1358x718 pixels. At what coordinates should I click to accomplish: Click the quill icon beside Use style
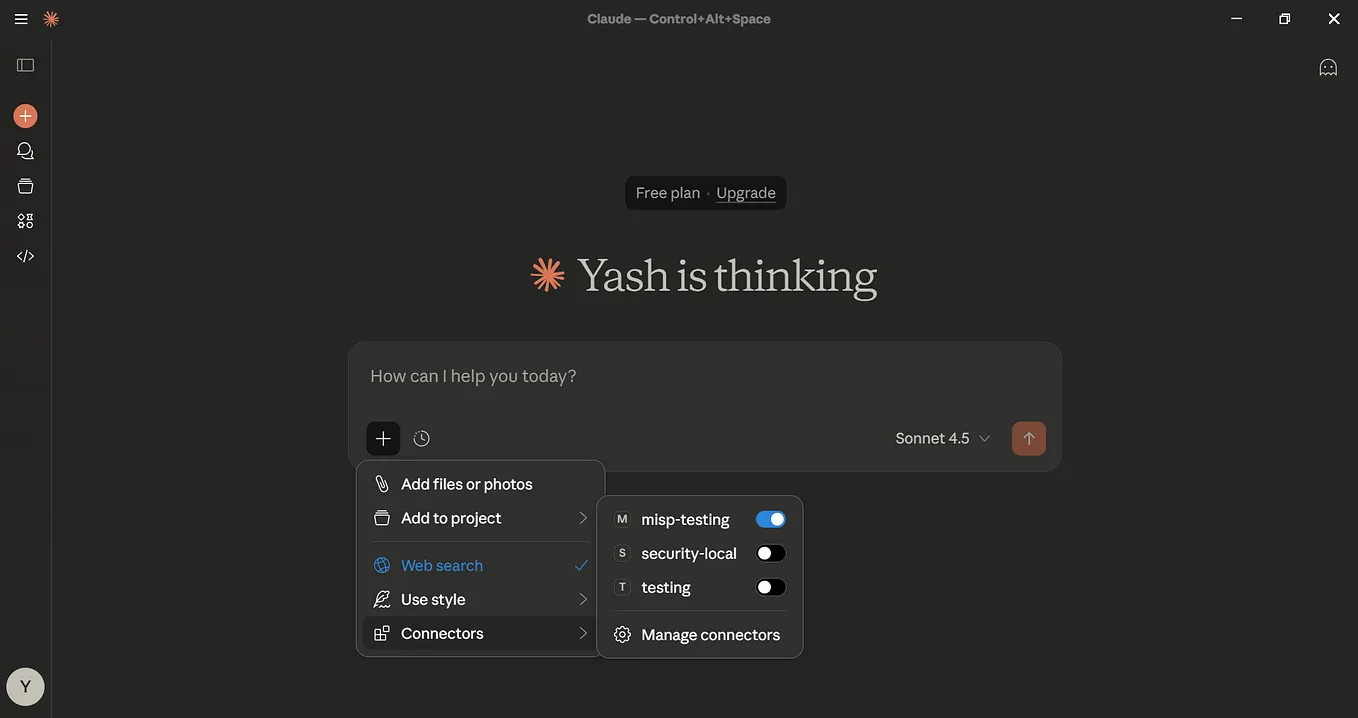point(382,600)
